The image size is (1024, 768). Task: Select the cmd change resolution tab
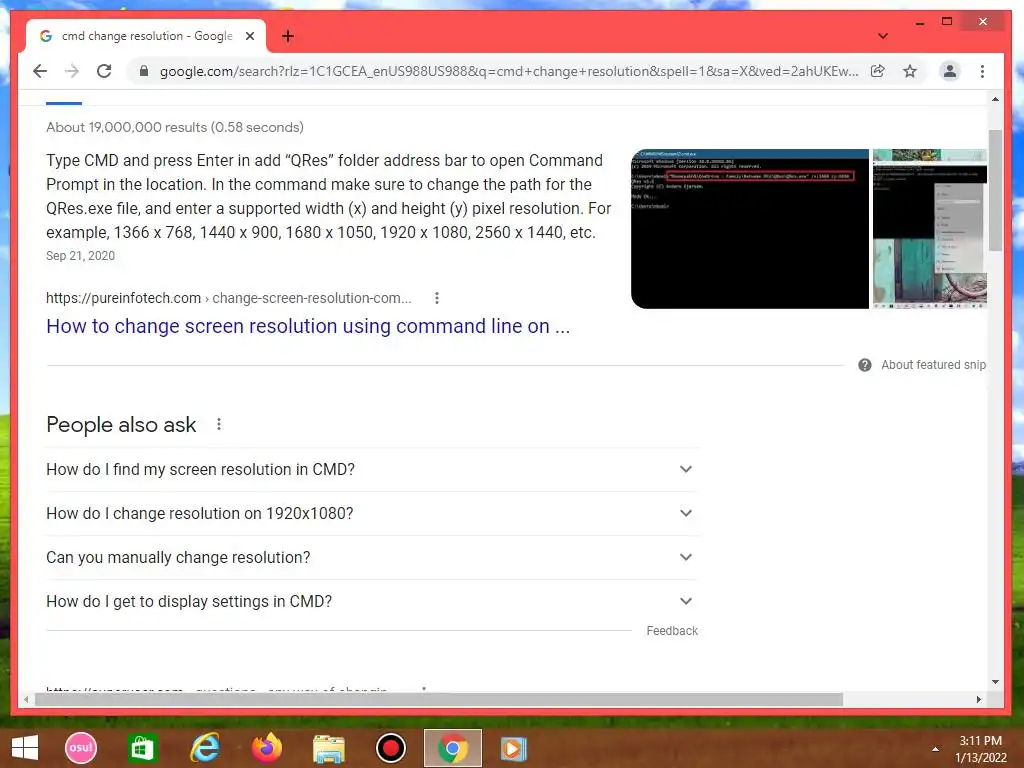[x=146, y=36]
